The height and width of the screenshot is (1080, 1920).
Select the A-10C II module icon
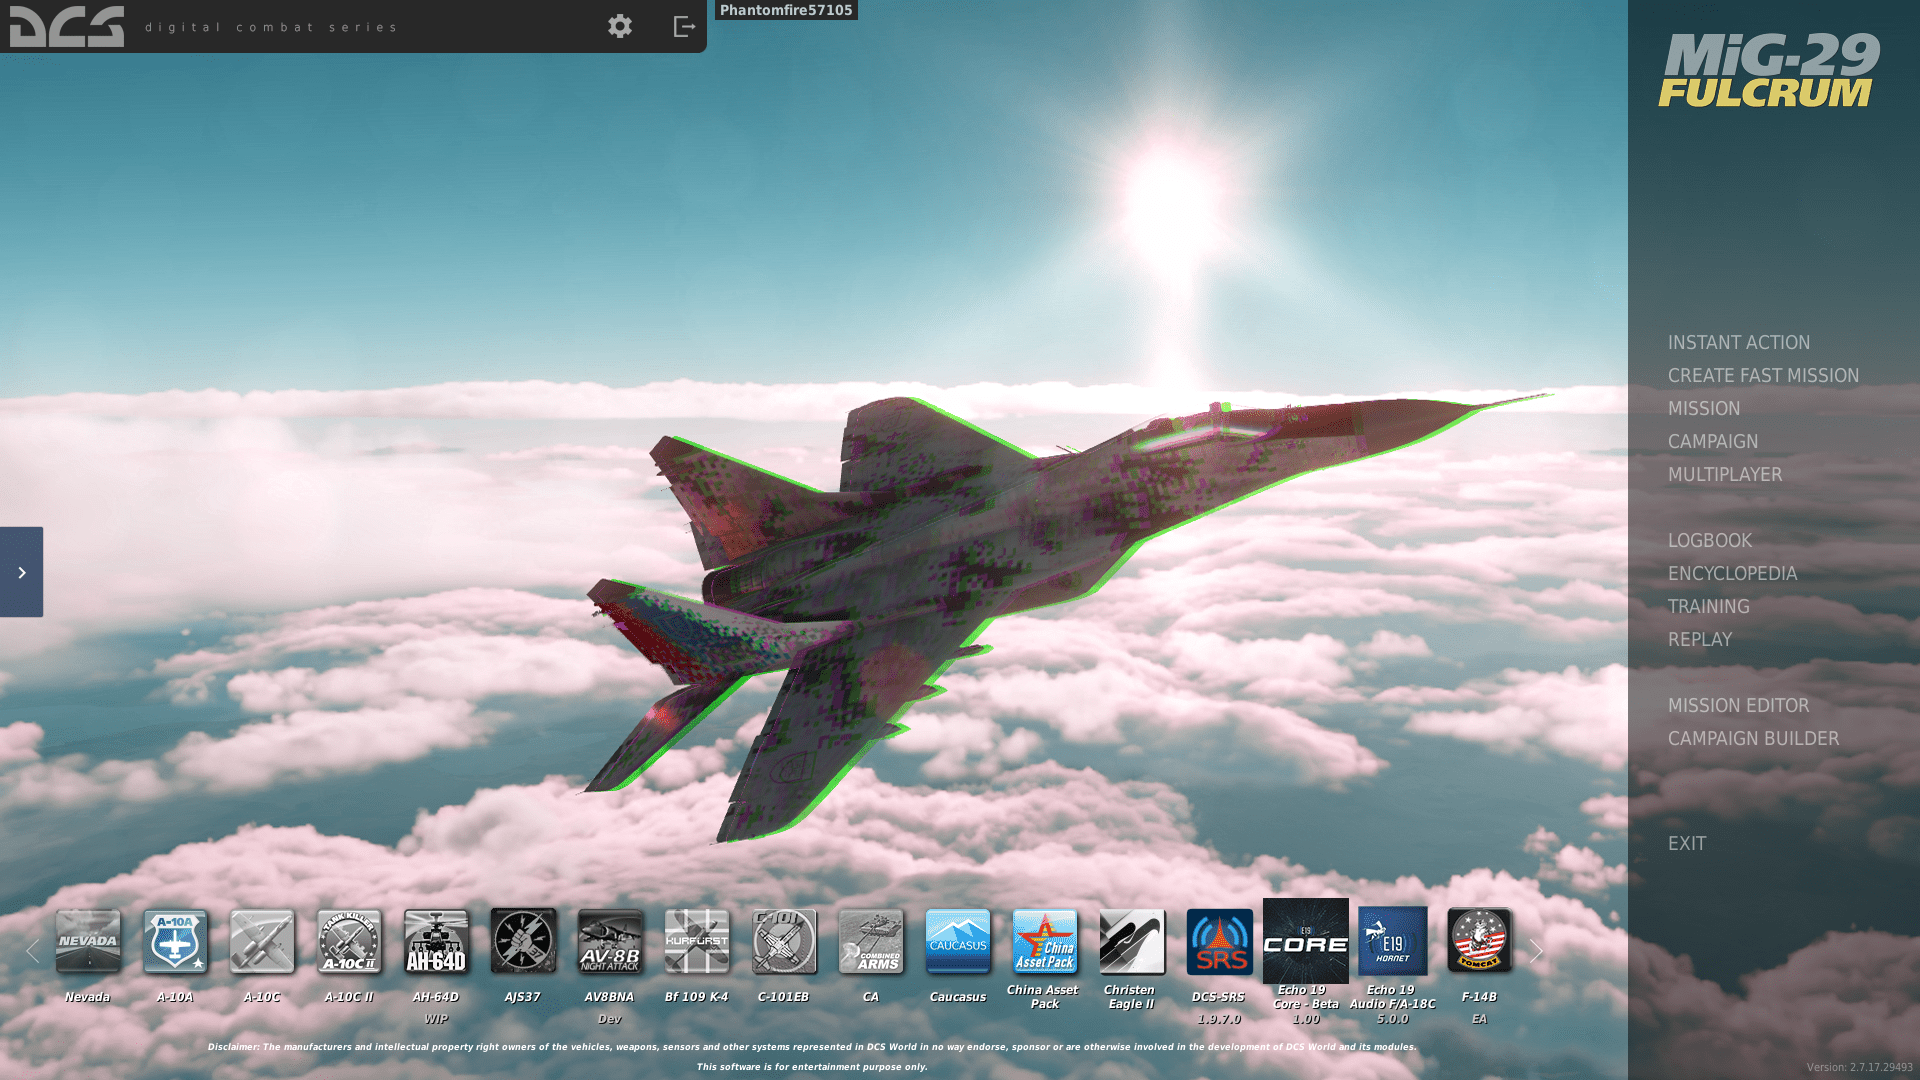(x=349, y=941)
